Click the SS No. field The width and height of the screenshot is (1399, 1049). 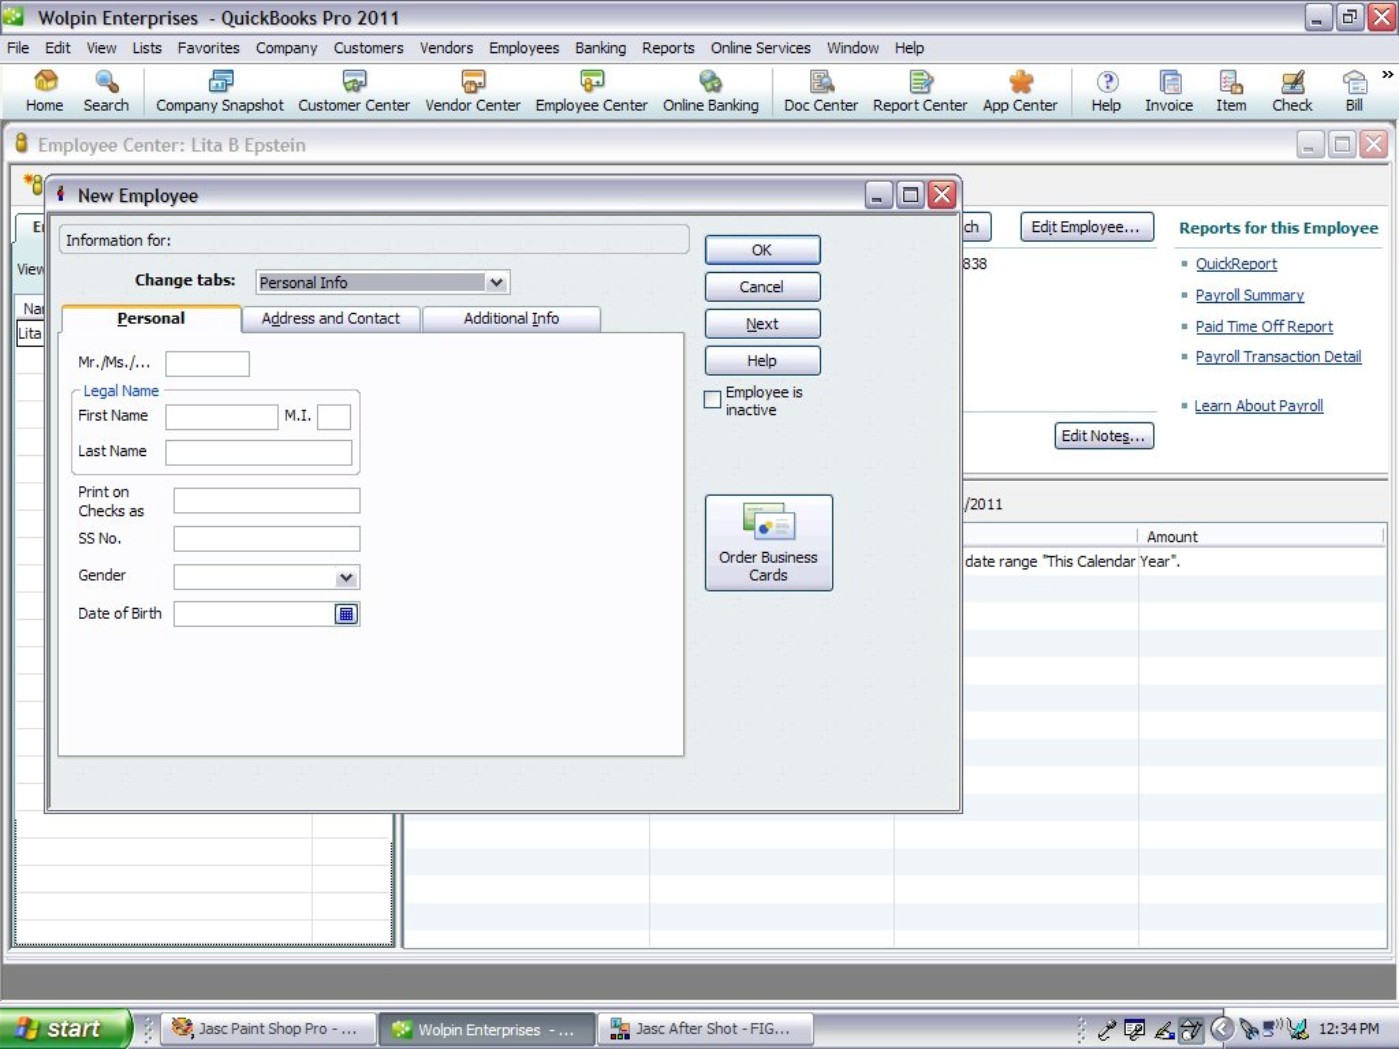[x=266, y=539]
